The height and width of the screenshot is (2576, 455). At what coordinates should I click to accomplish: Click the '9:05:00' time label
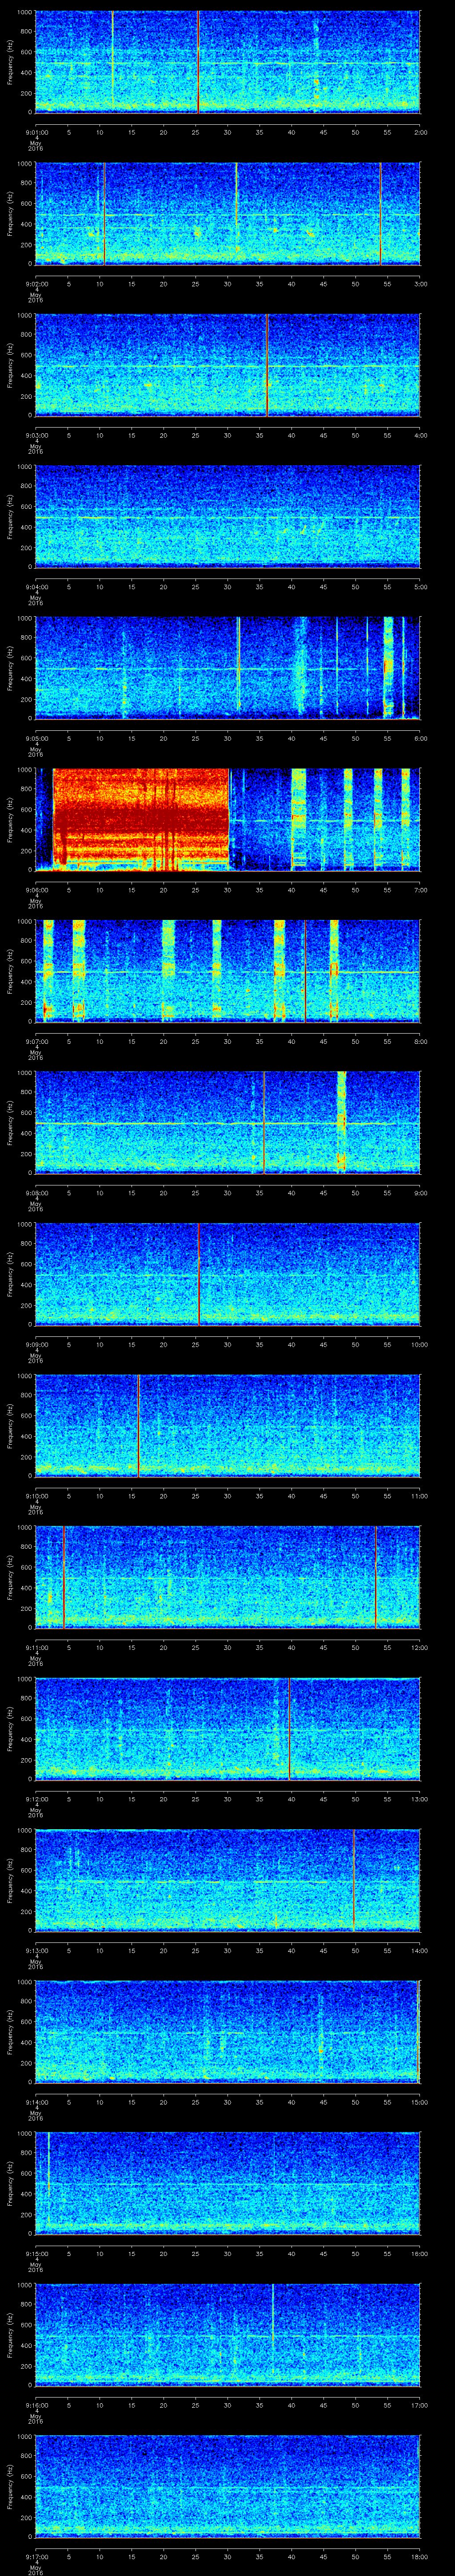[36, 738]
